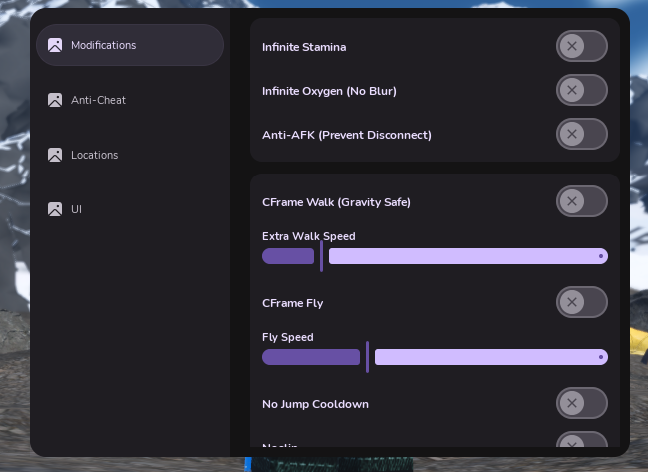
Task: Select the Modifications tab label
Action: point(104,45)
